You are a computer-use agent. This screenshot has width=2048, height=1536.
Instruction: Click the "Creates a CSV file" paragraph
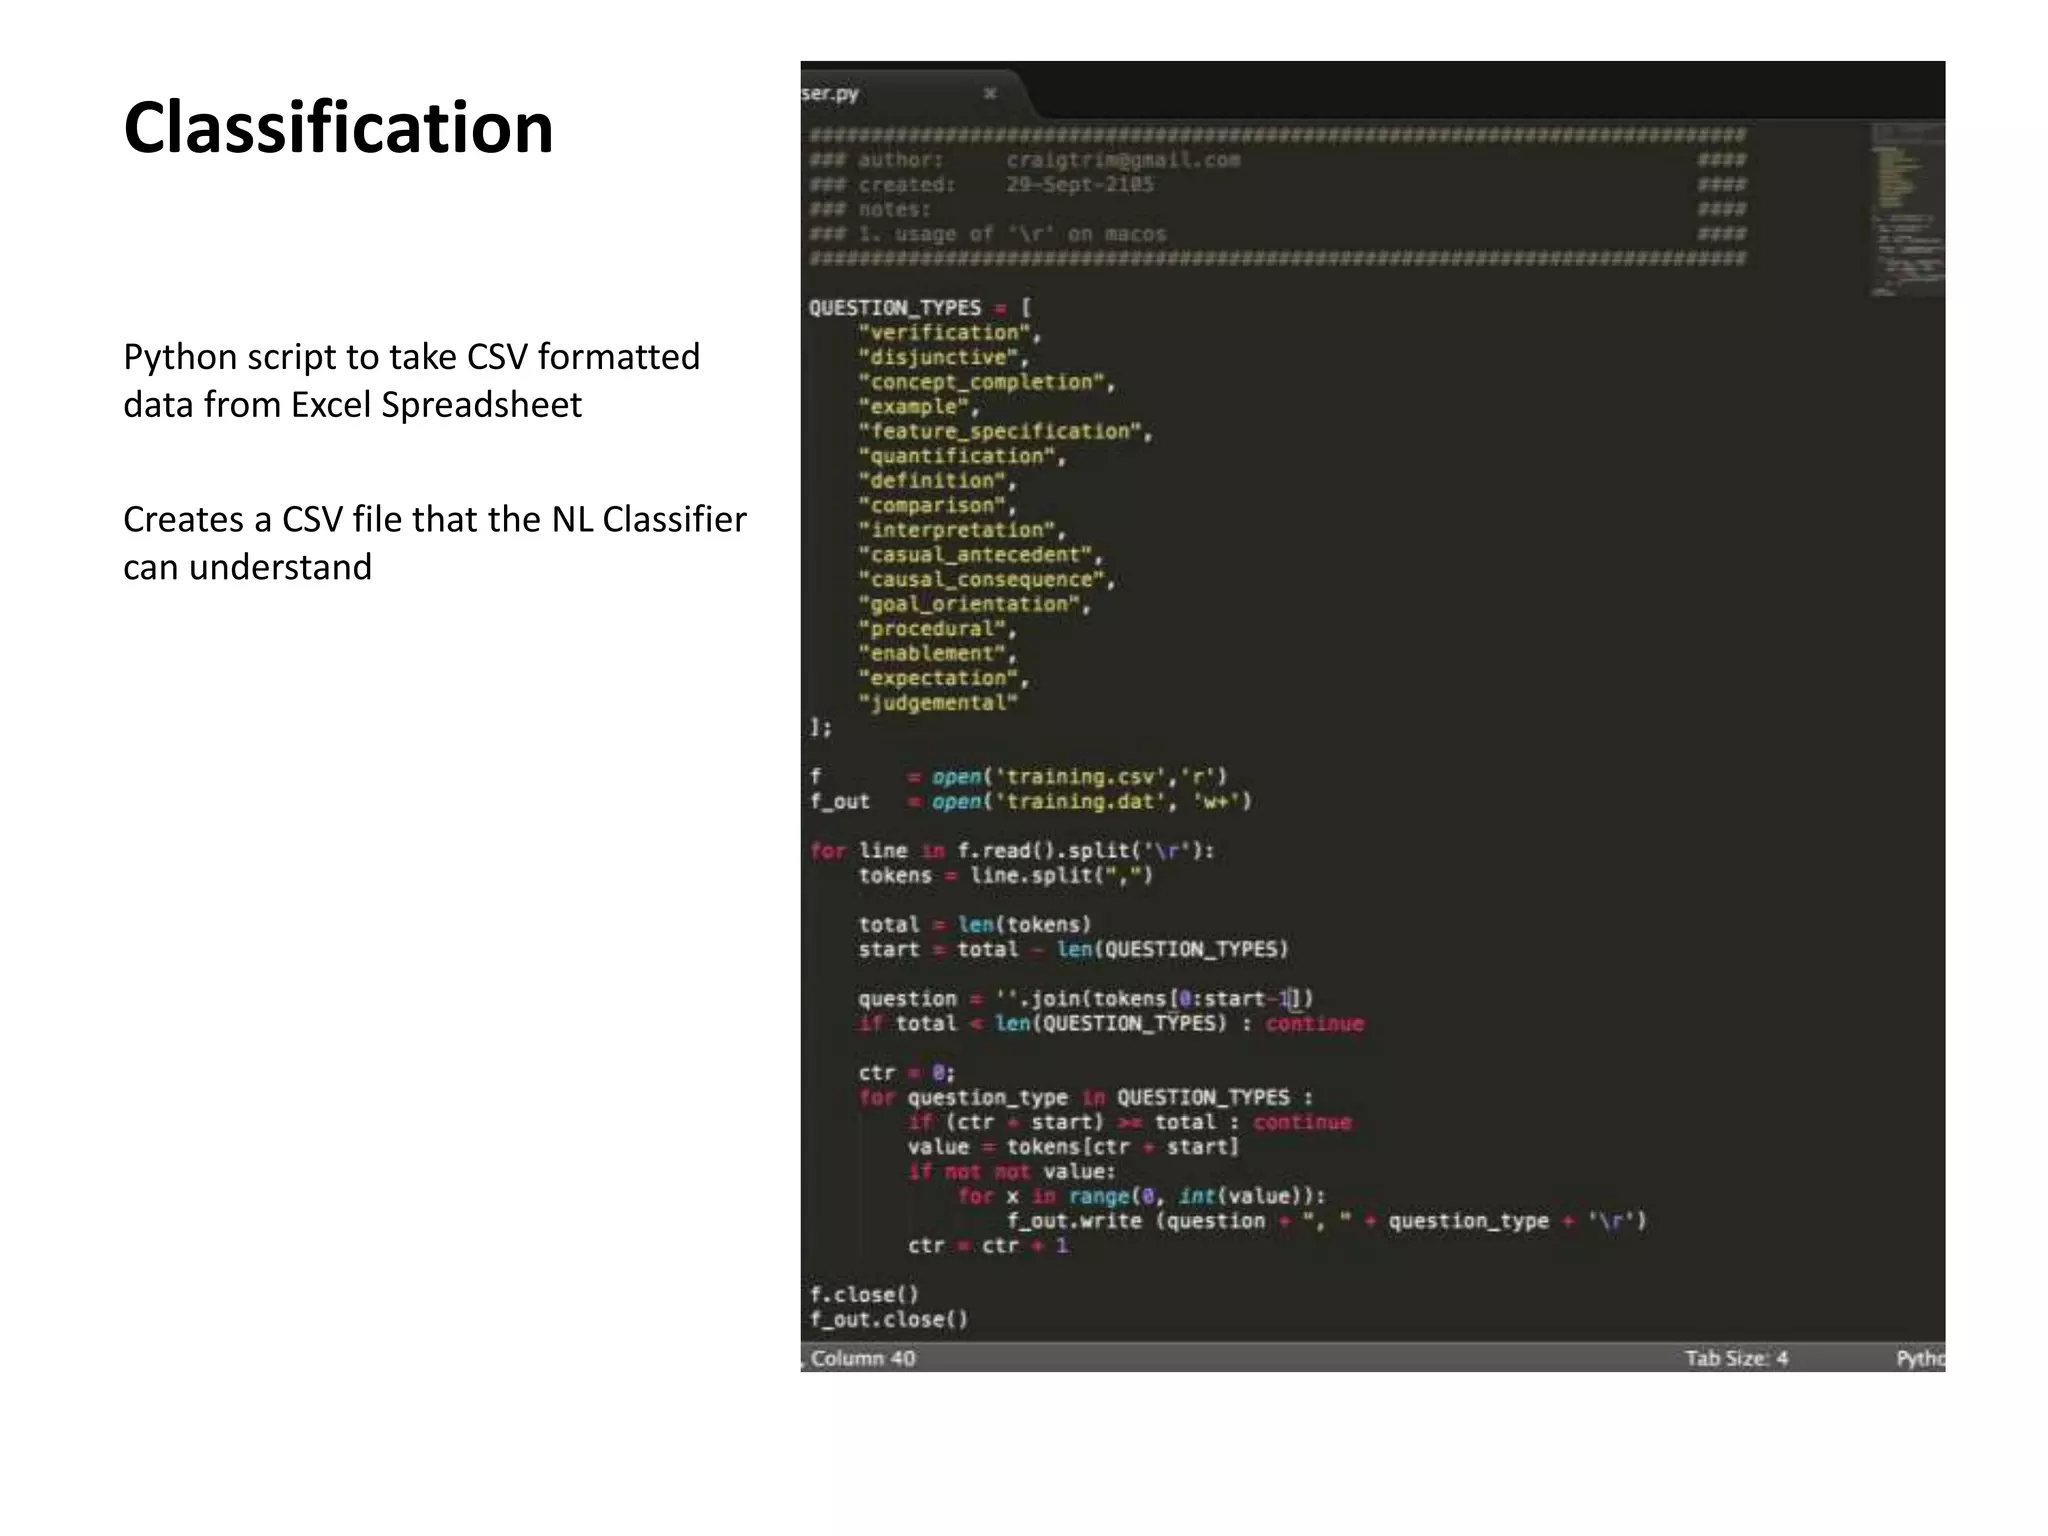click(x=434, y=543)
